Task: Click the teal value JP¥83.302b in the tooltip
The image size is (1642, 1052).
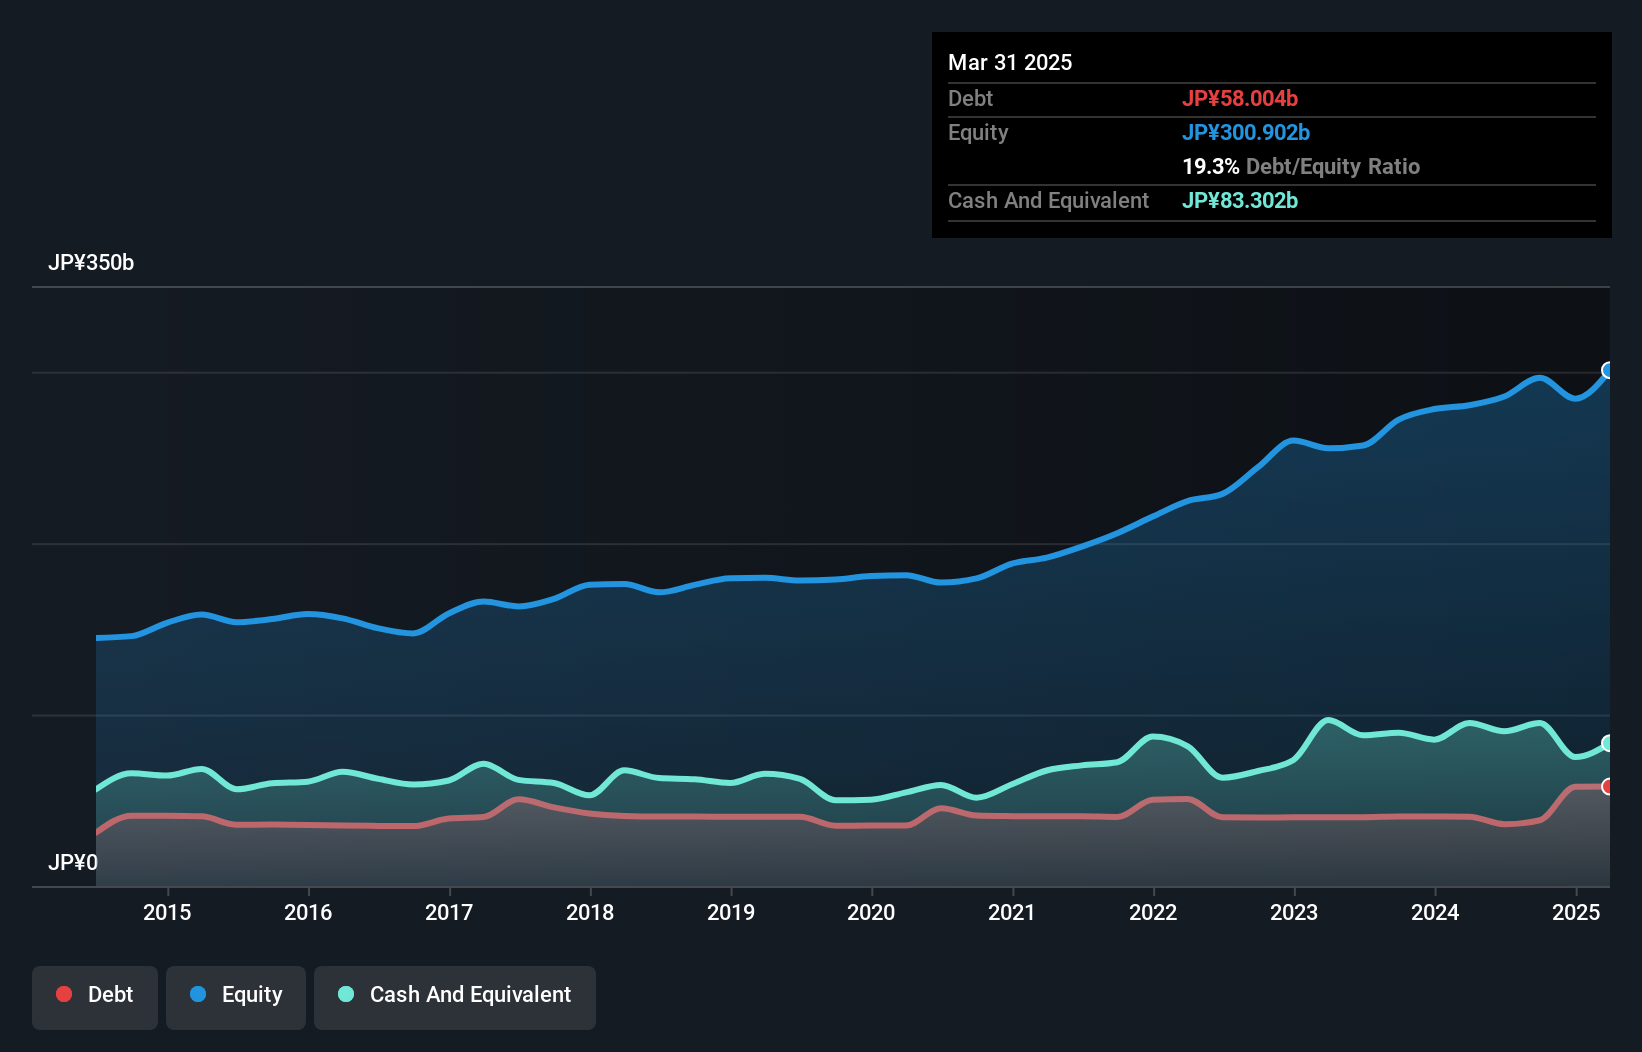Action: [x=1239, y=200]
